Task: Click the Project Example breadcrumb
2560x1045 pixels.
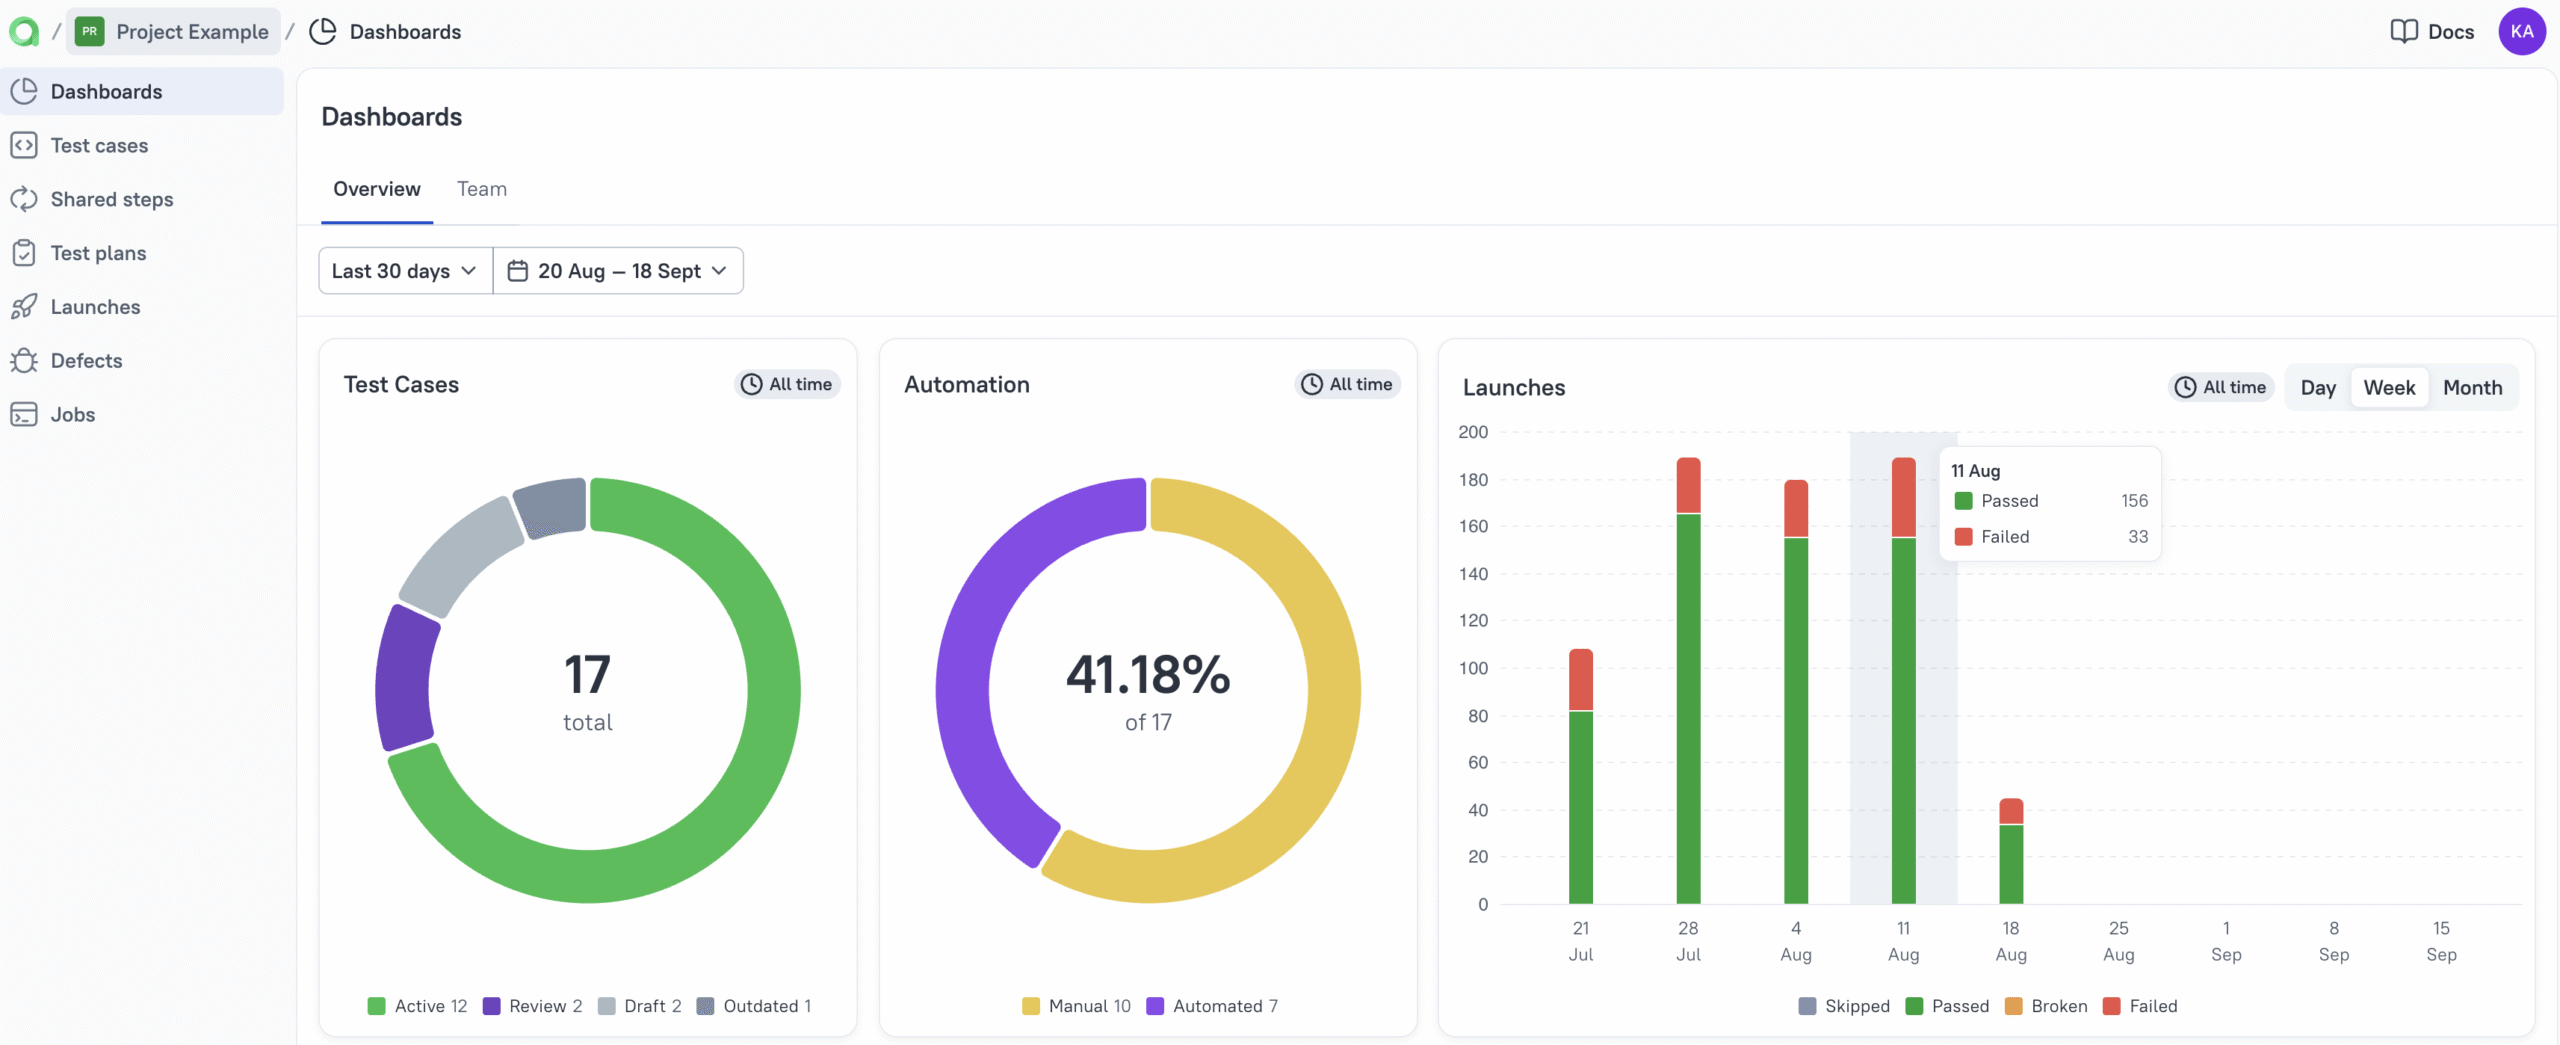Action: [172, 31]
